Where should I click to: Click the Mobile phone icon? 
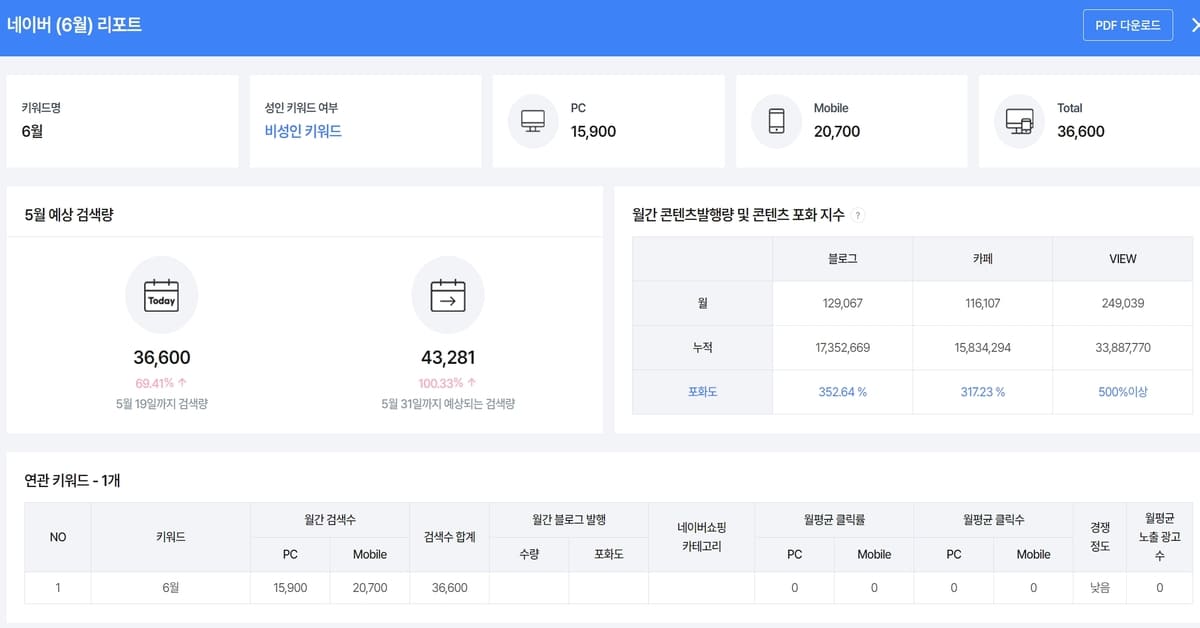[779, 120]
